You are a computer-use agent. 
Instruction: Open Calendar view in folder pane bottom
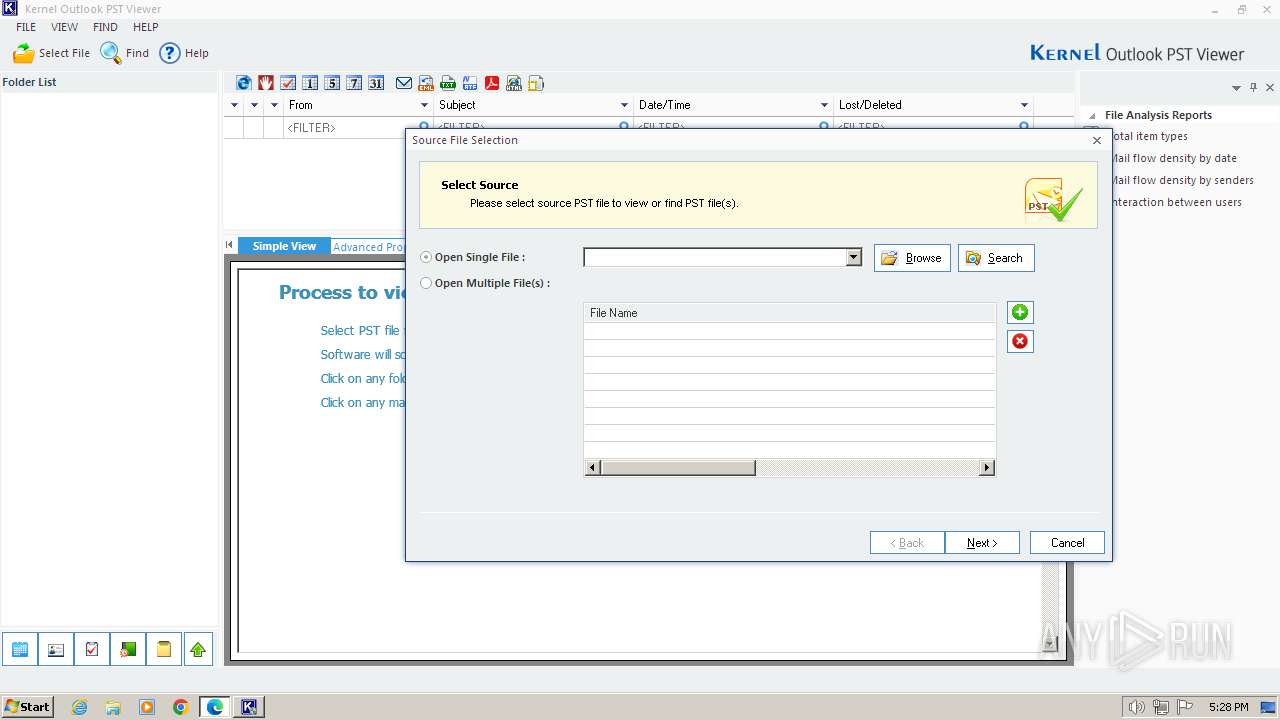(x=20, y=649)
